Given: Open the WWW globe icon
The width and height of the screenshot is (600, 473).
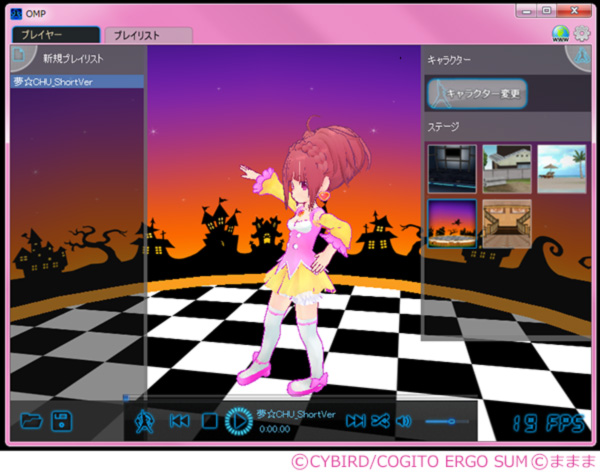Looking at the screenshot, I should (x=561, y=34).
